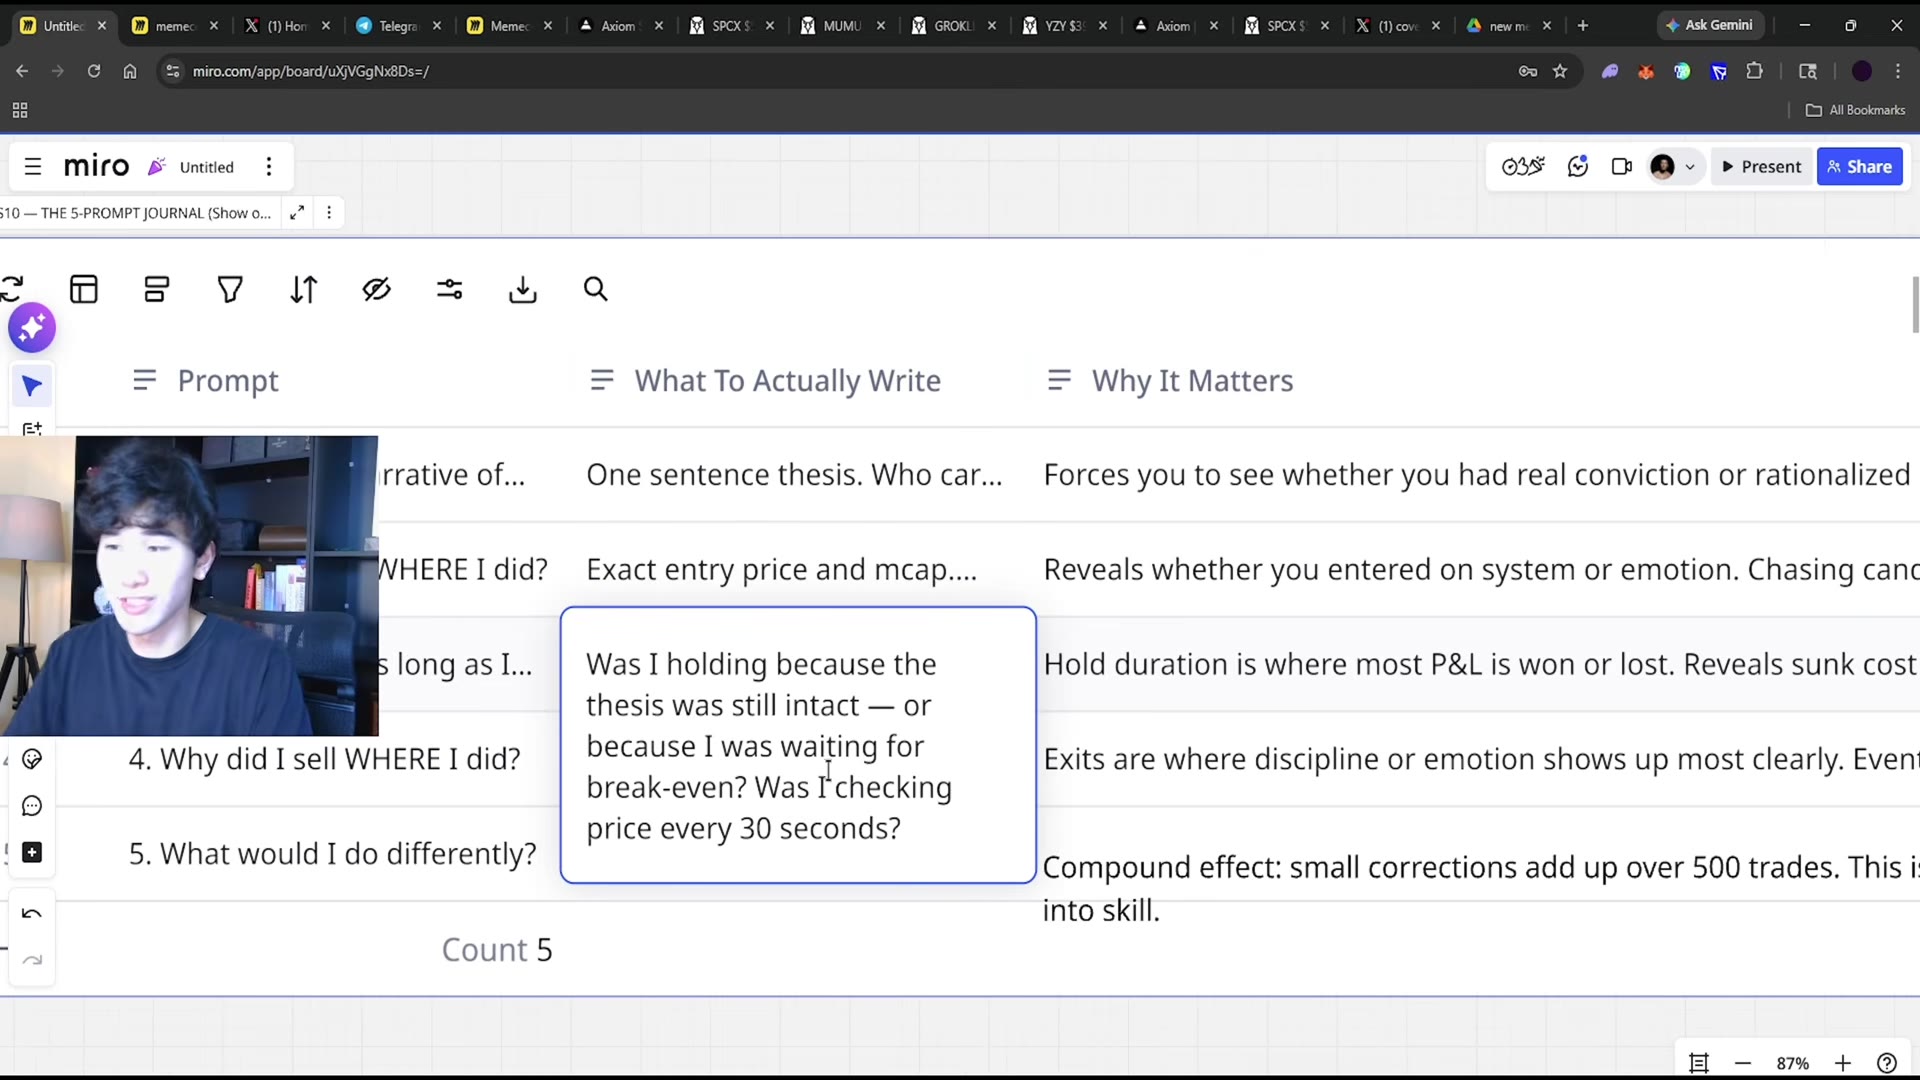Open the MetaMask fox extension
Screen dimensions: 1920x1080
pos(1646,71)
